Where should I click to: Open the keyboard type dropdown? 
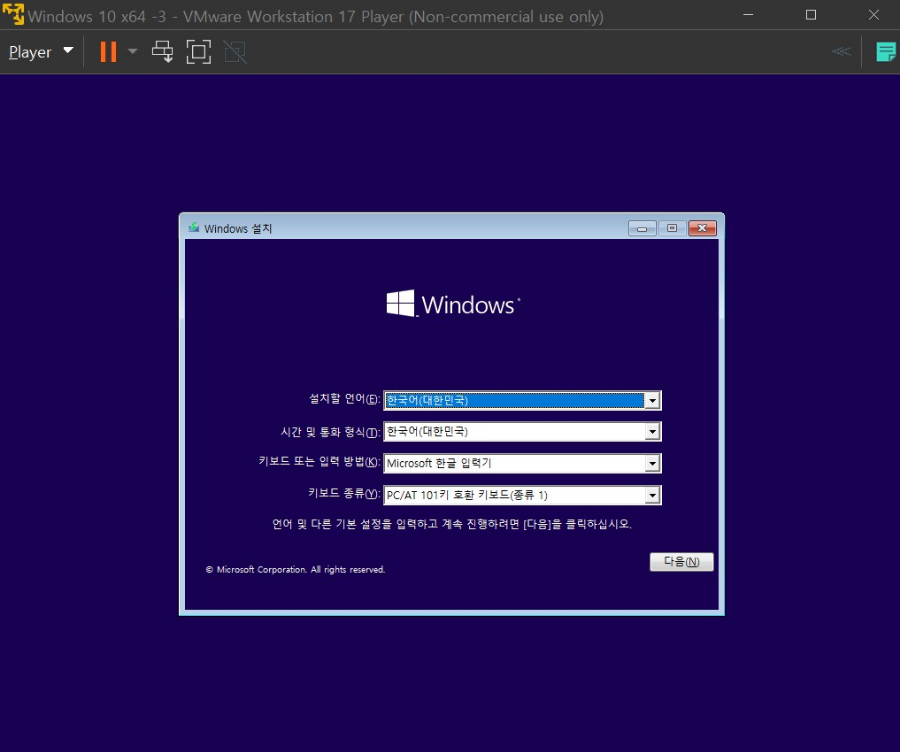(x=652, y=495)
